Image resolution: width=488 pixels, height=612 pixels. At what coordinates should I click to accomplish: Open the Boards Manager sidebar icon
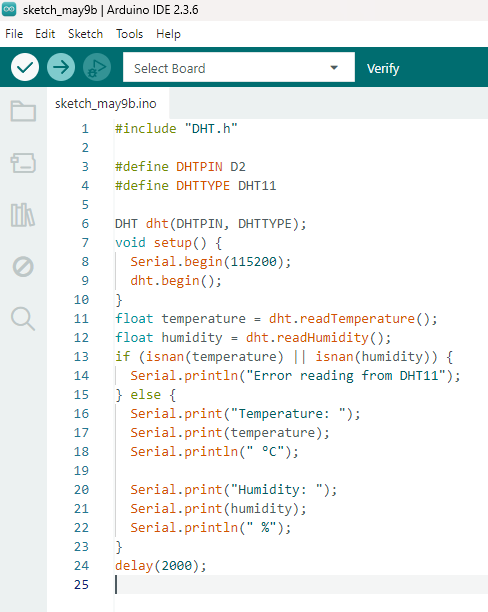tap(23, 163)
